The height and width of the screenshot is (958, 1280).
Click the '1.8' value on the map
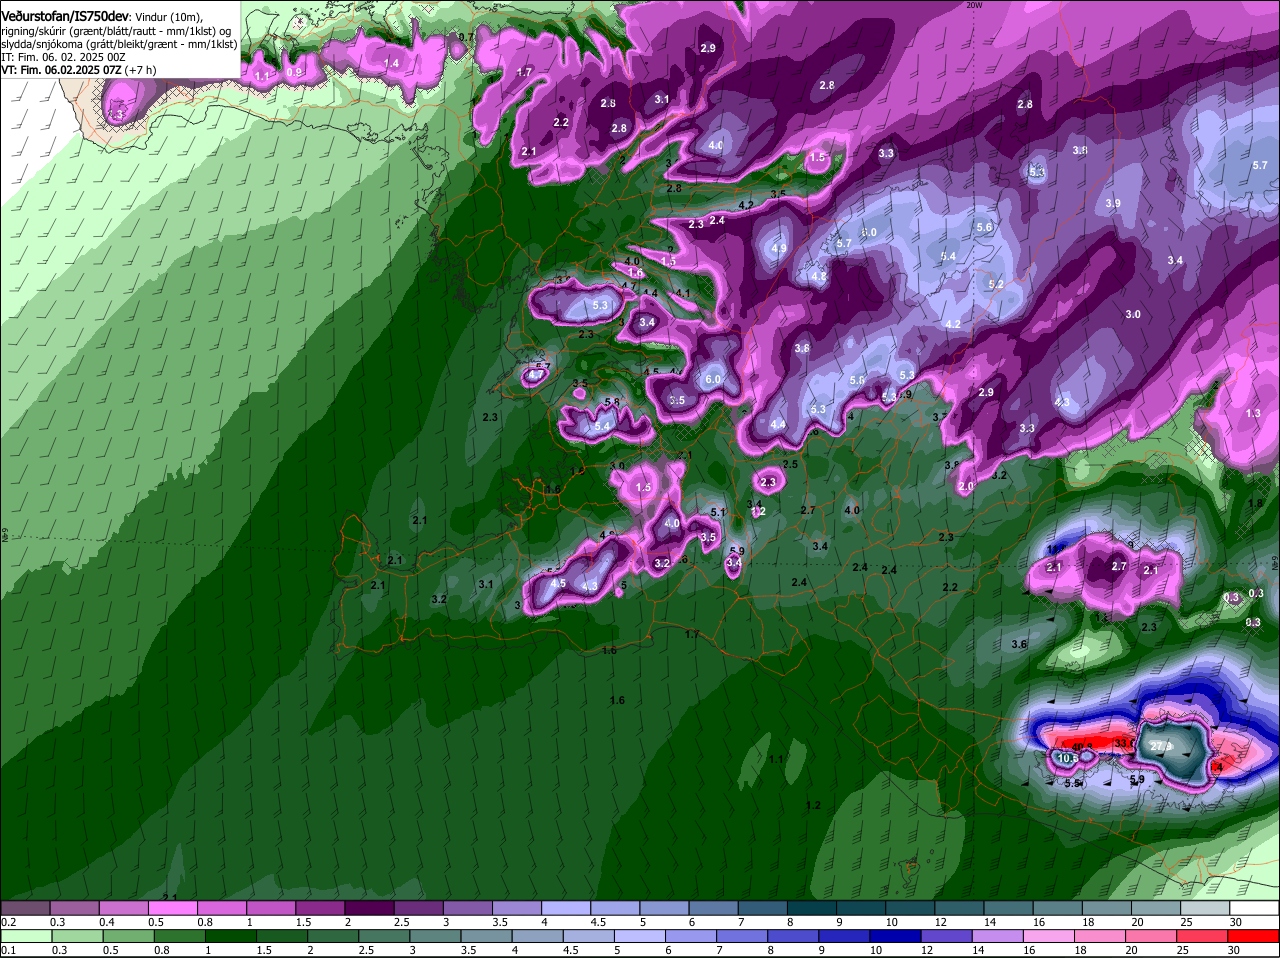click(x=1256, y=504)
